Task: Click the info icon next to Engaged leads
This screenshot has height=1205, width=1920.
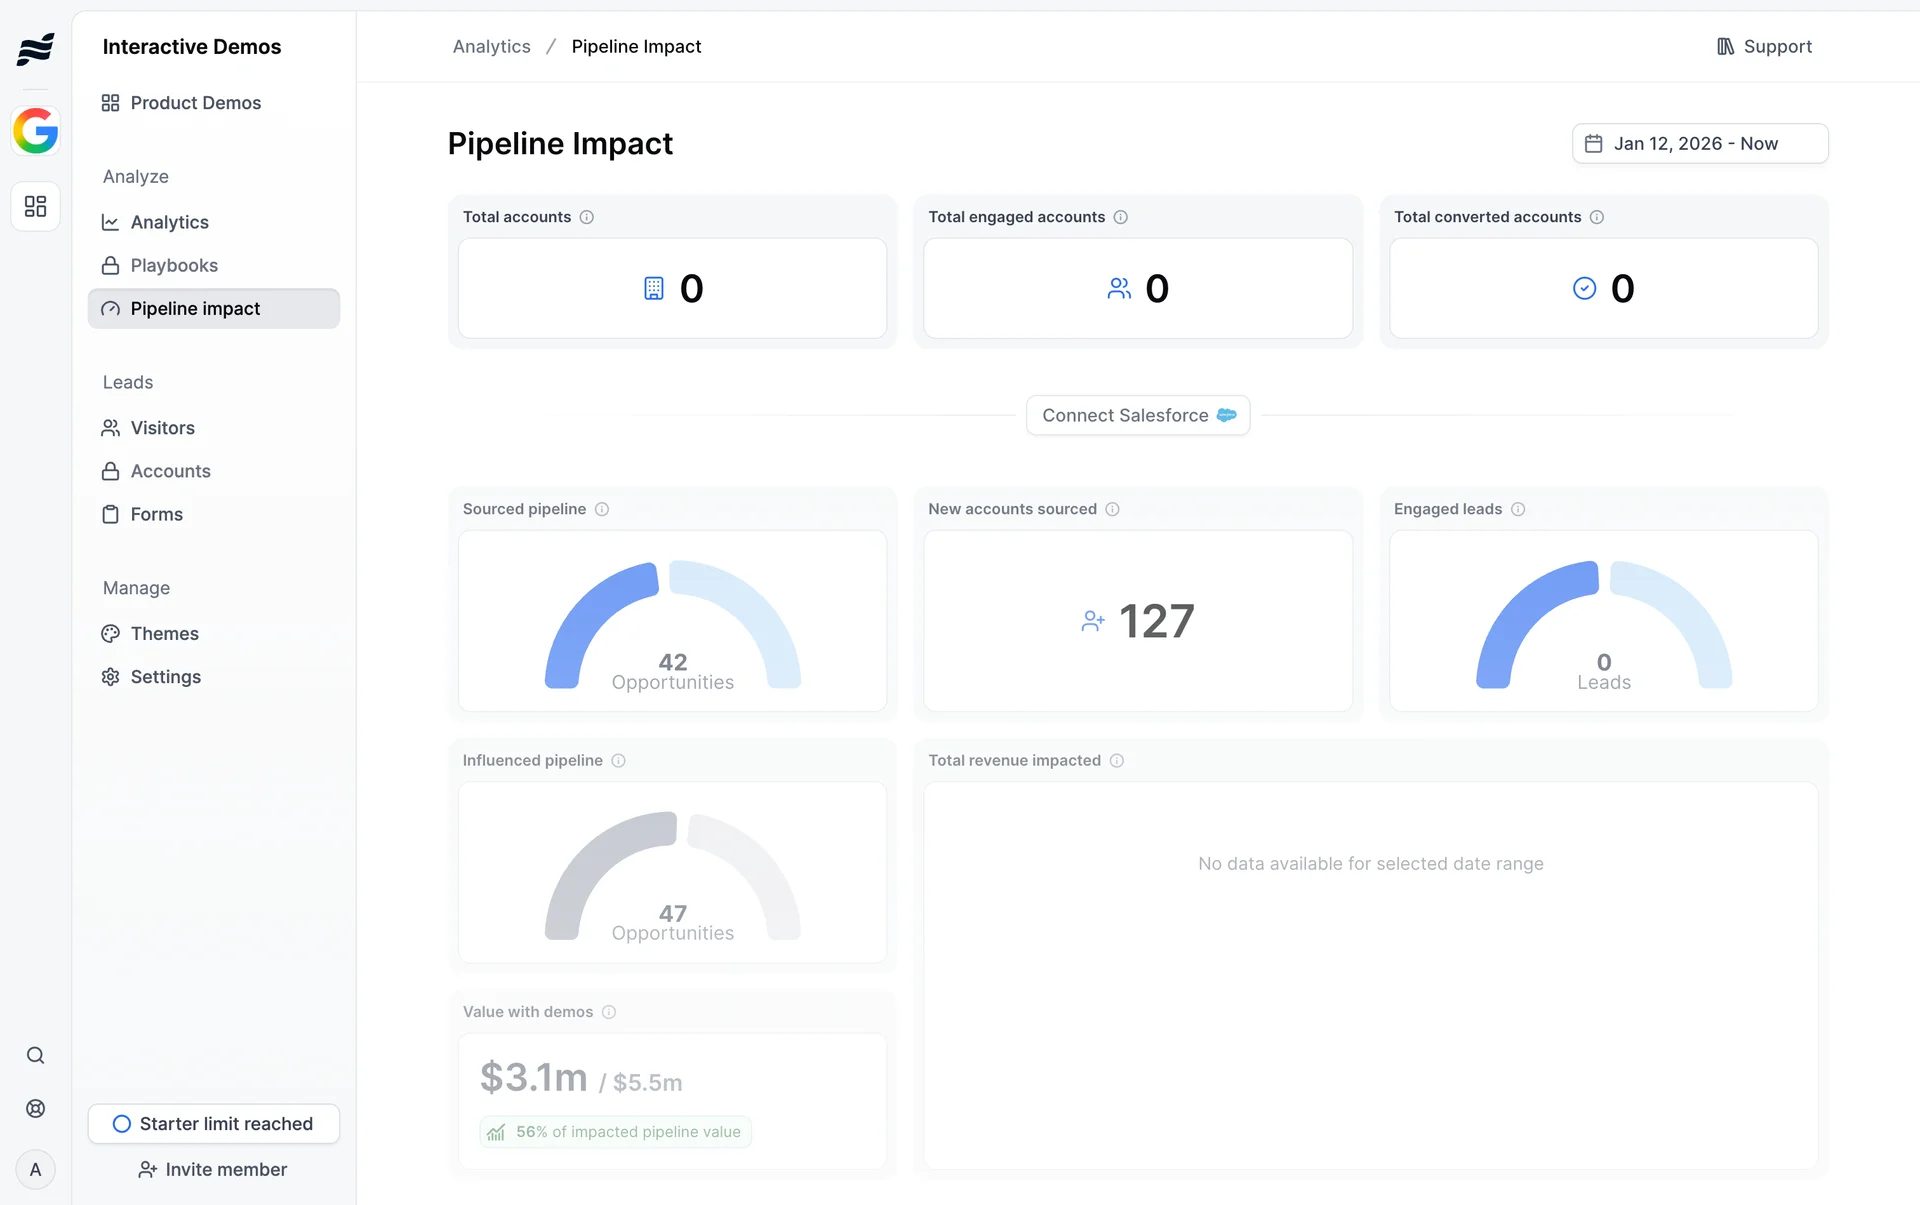Action: pos(1518,509)
